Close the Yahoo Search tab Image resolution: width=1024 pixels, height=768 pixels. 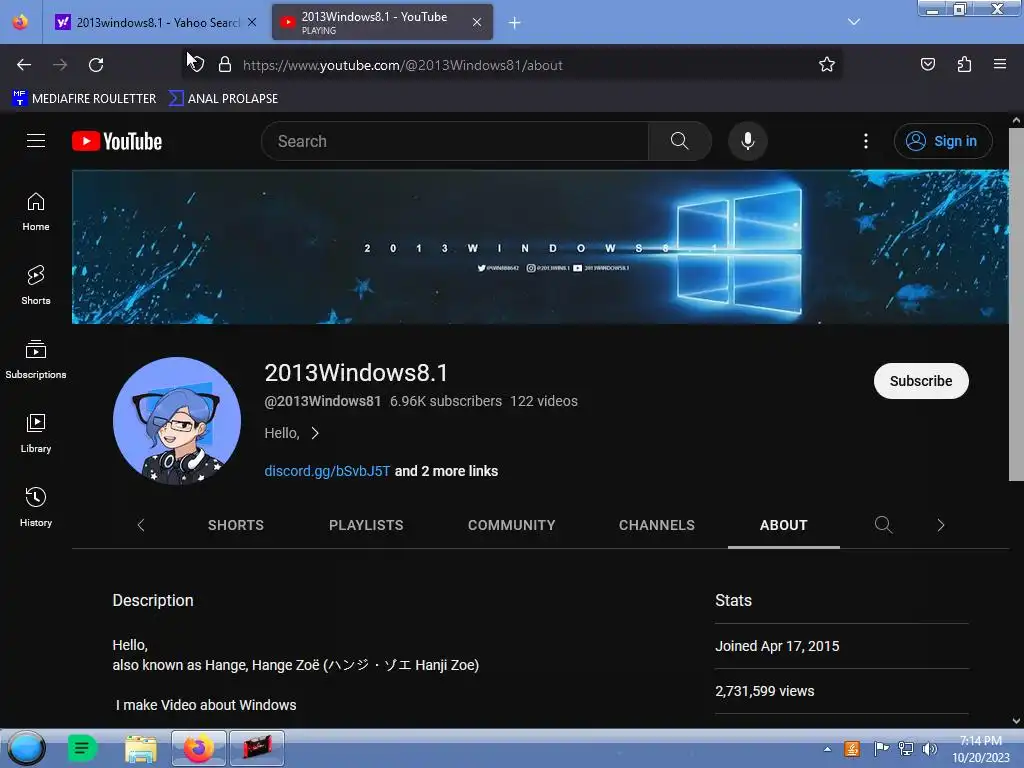point(252,22)
